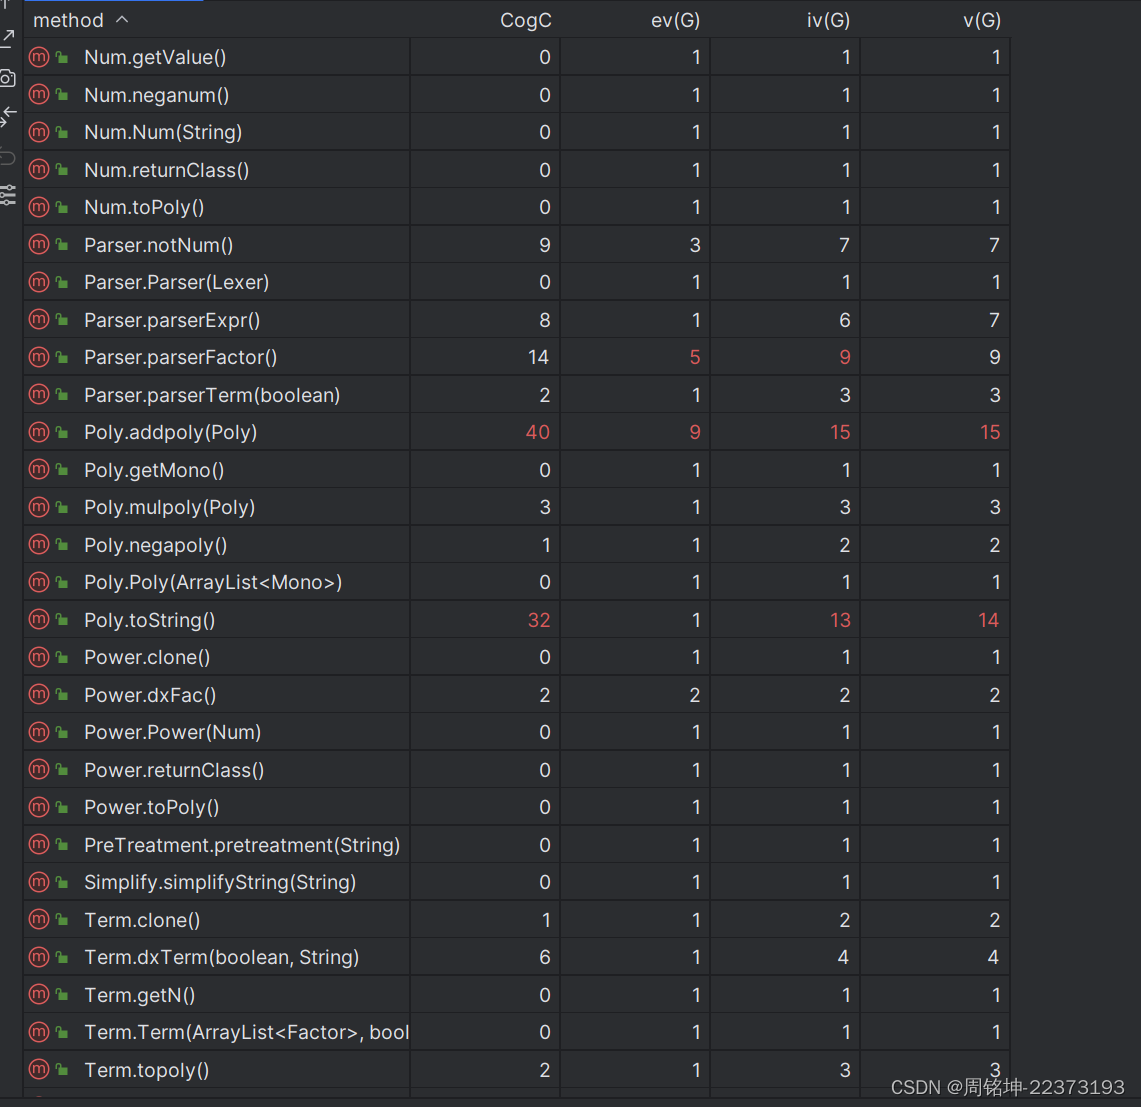Sort by the v(G) column header

pyautogui.click(x=982, y=20)
